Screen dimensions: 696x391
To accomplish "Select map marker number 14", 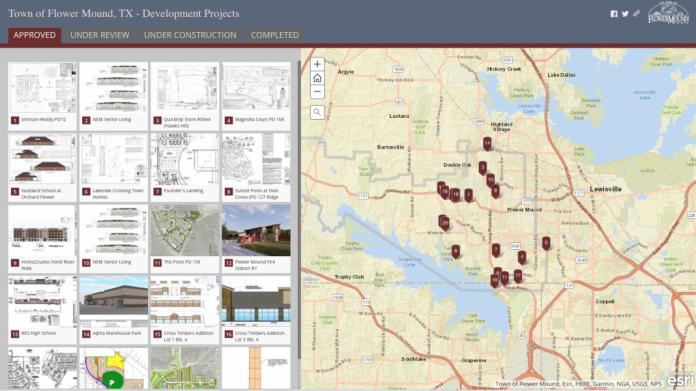I will tap(487, 143).
